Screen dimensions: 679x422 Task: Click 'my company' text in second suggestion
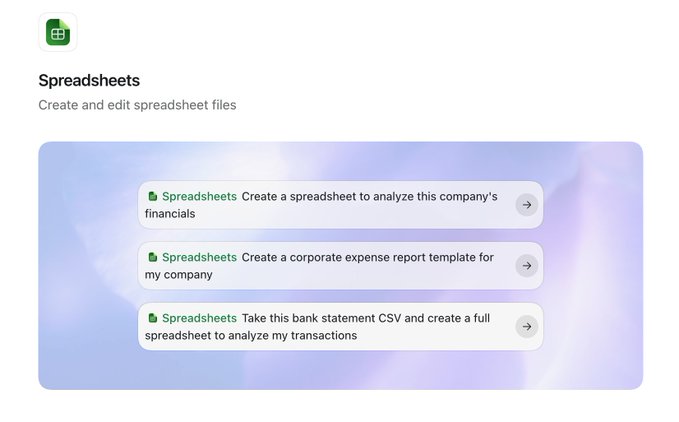[x=178, y=275]
